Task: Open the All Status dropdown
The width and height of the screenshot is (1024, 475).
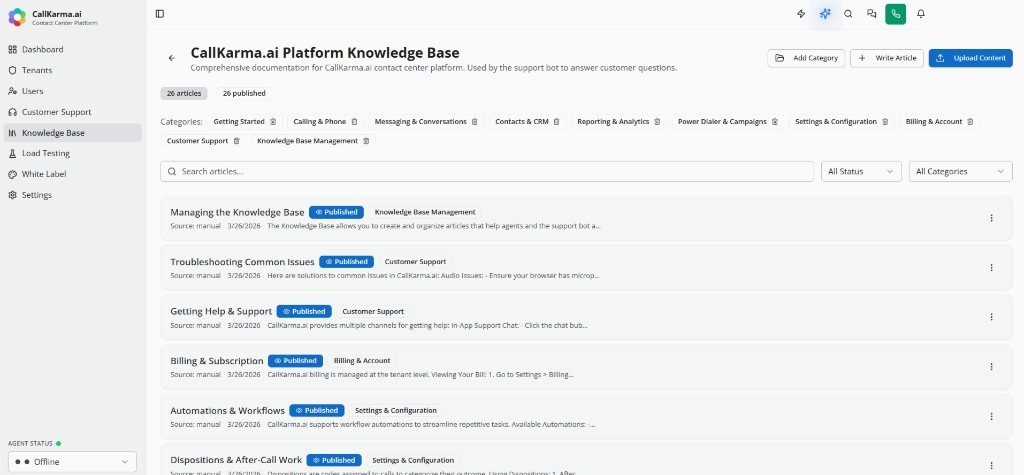Action: pyautogui.click(x=861, y=171)
